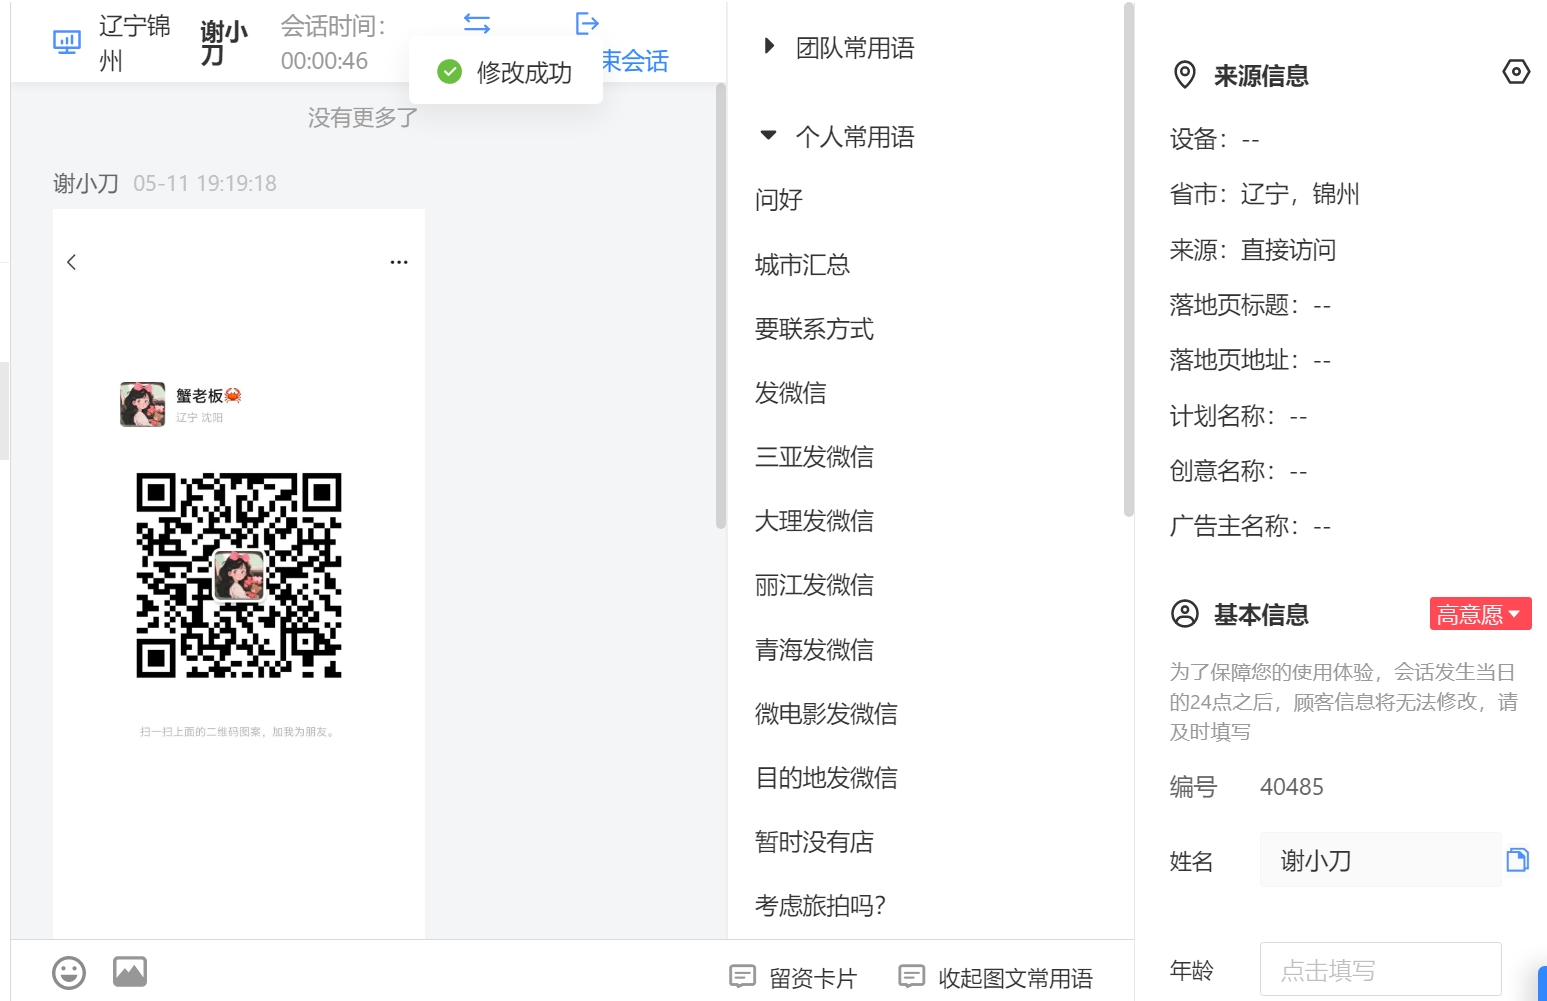Click the location pin icon beside 来源信息
Screen dimensions: 1547x1001
1185,75
